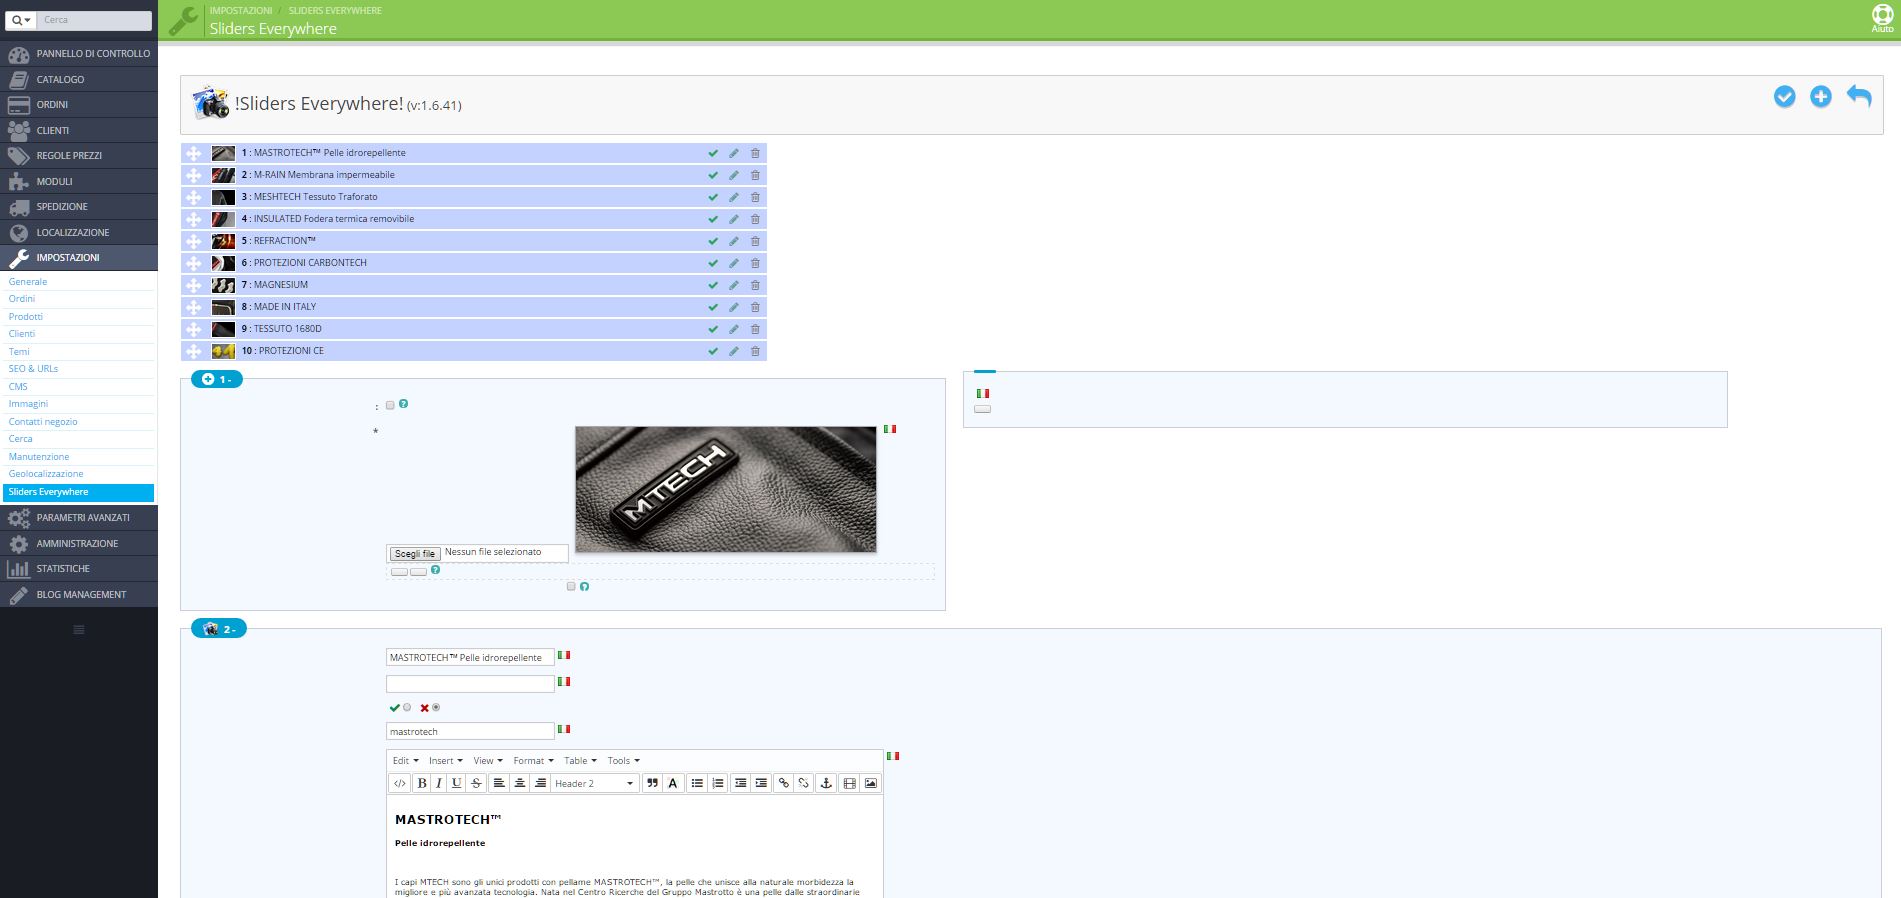The image size is (1901, 898).
Task: Open Statistiche in the sidebar
Action: pyautogui.click(x=79, y=569)
